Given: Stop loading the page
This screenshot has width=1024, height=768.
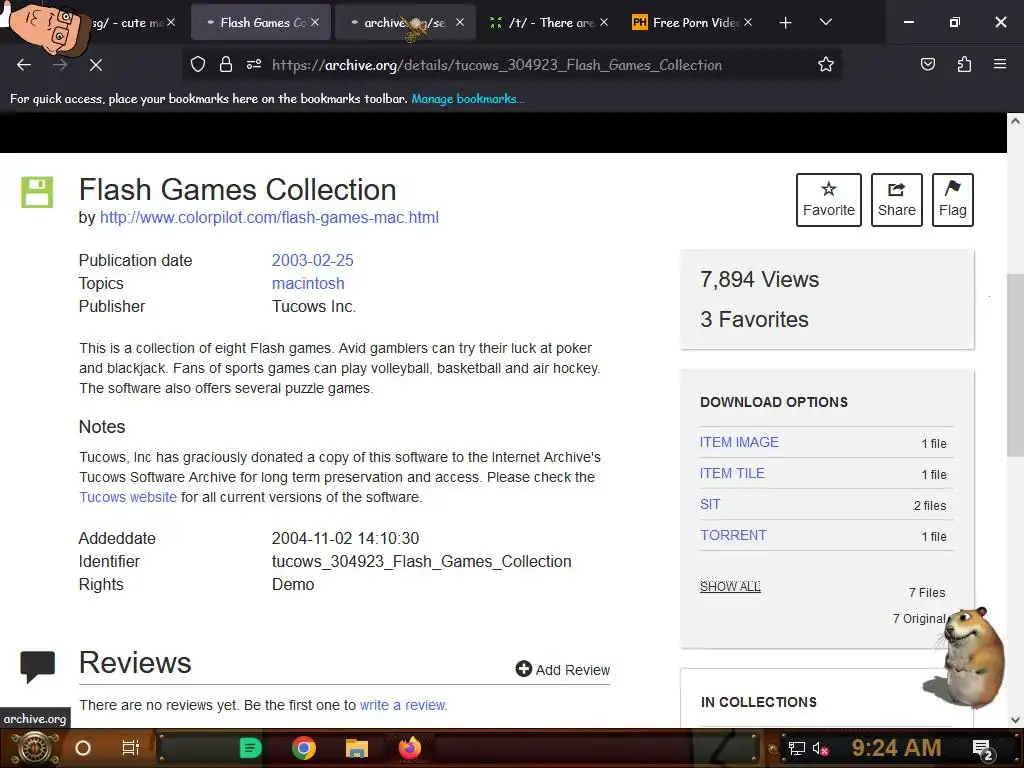Looking at the screenshot, I should point(96,65).
